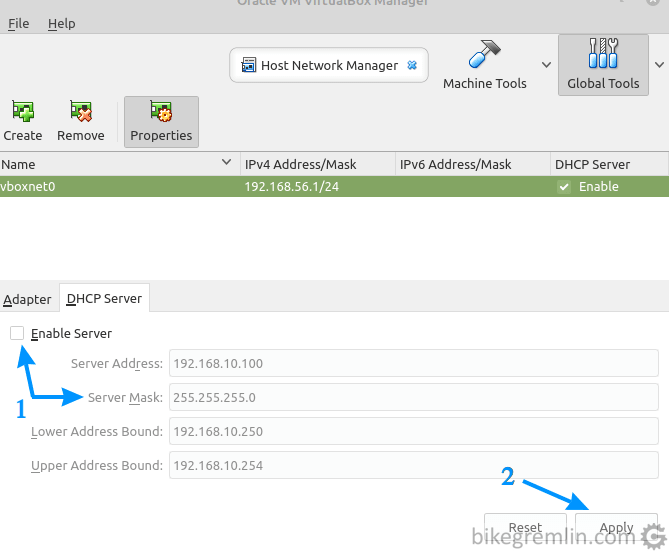The height and width of the screenshot is (551, 669).
Task: Click the Host Network Manager icon
Action: coord(249,65)
